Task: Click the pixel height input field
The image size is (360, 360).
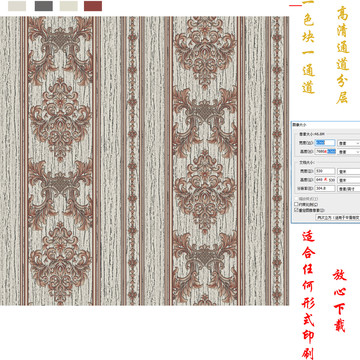Action: point(325,151)
